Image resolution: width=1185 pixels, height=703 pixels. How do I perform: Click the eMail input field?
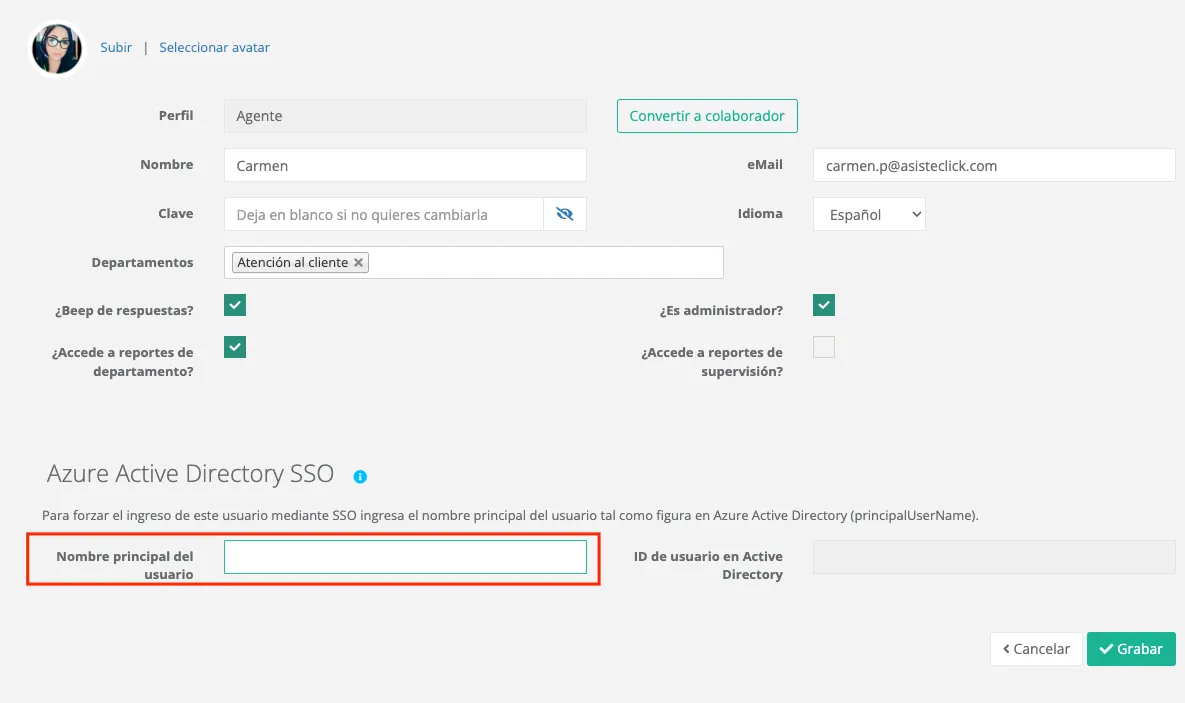coord(995,165)
